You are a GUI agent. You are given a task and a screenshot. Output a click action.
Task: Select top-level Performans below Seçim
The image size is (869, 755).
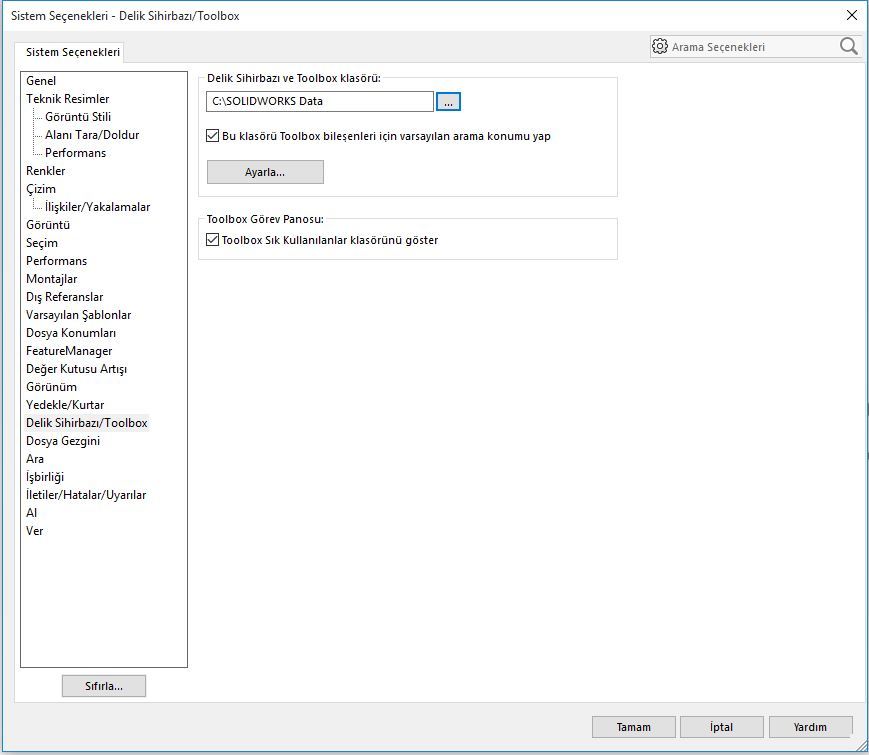click(57, 261)
